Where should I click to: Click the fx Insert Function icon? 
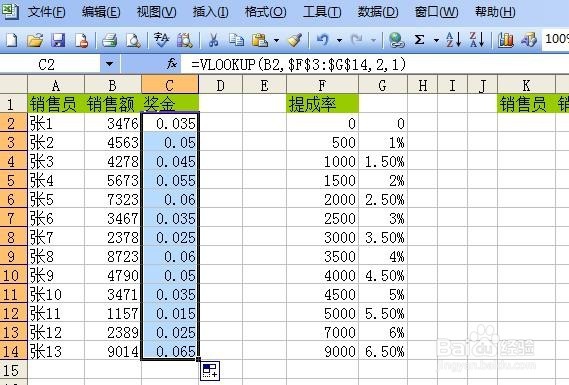click(172, 64)
